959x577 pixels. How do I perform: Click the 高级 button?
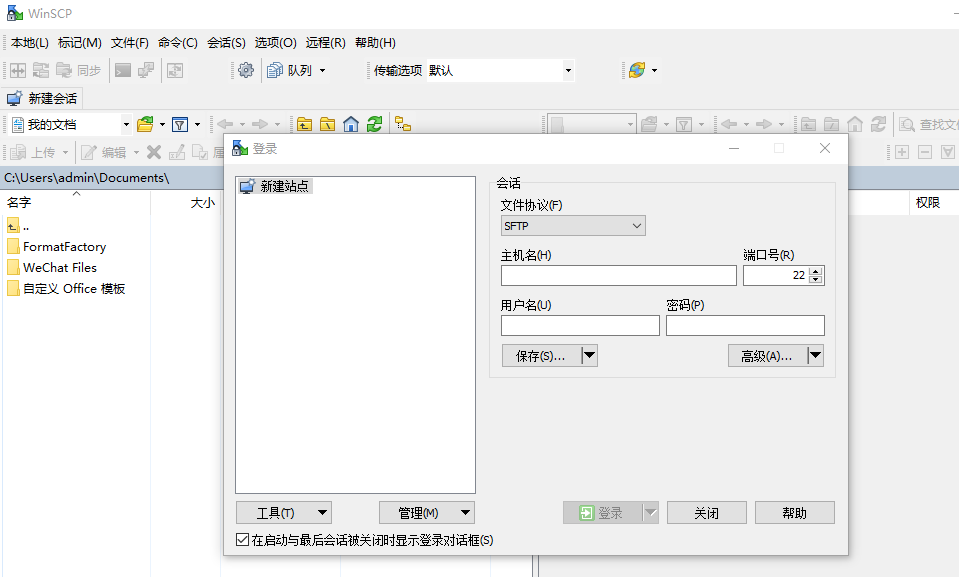768,356
